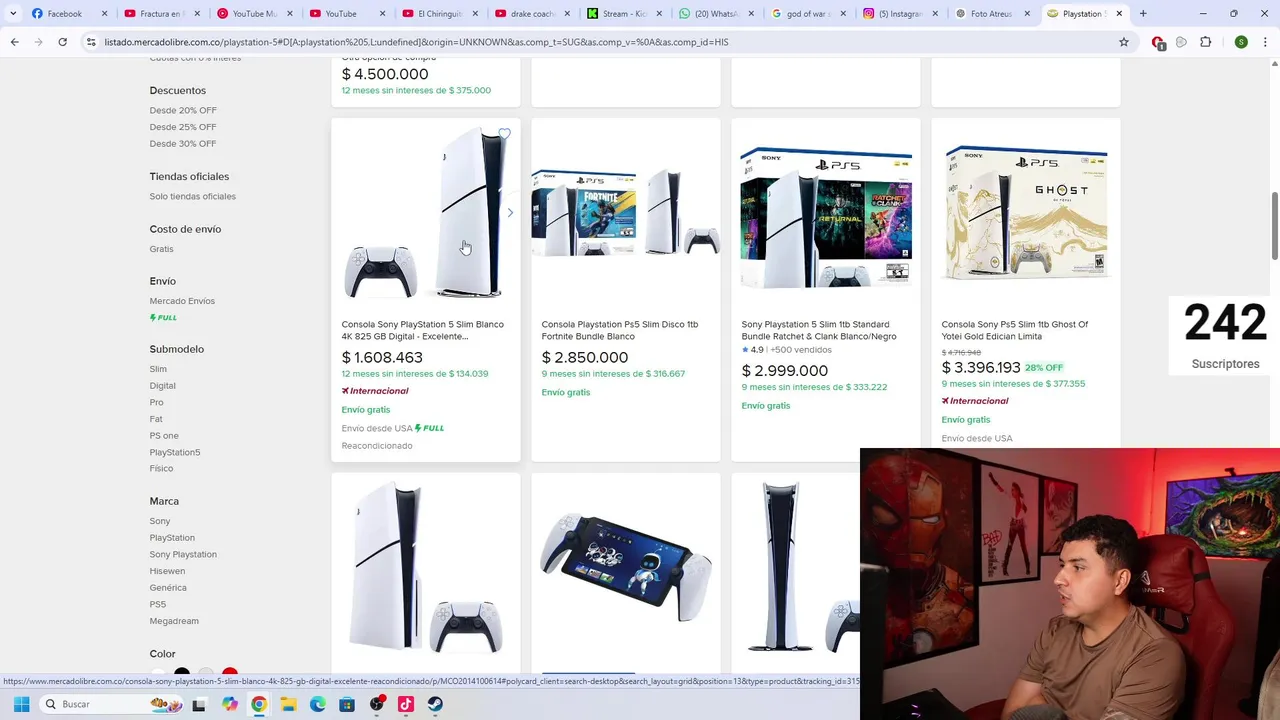Switch to the Stream Kick tab
The height and width of the screenshot is (720, 1280).
pyautogui.click(x=623, y=14)
